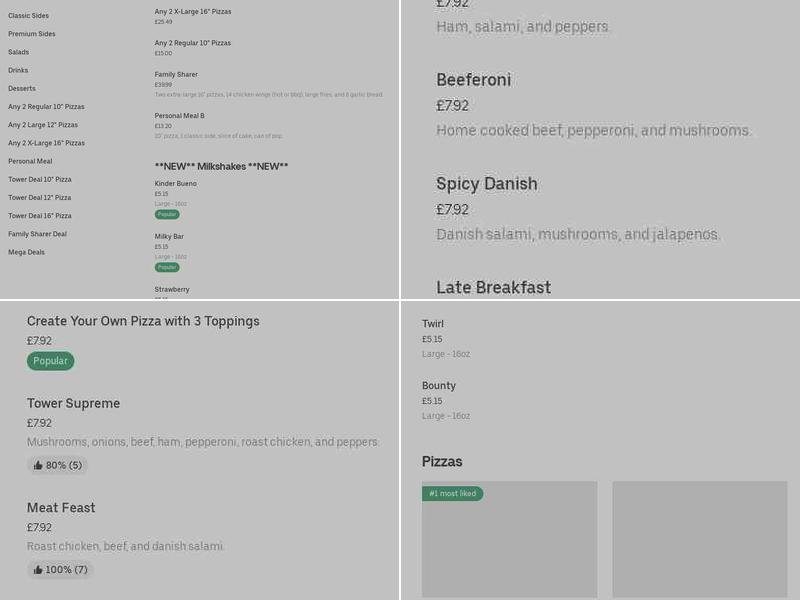Click the Popular badge under Milky Bar
The image size is (800, 600).
pos(167,267)
